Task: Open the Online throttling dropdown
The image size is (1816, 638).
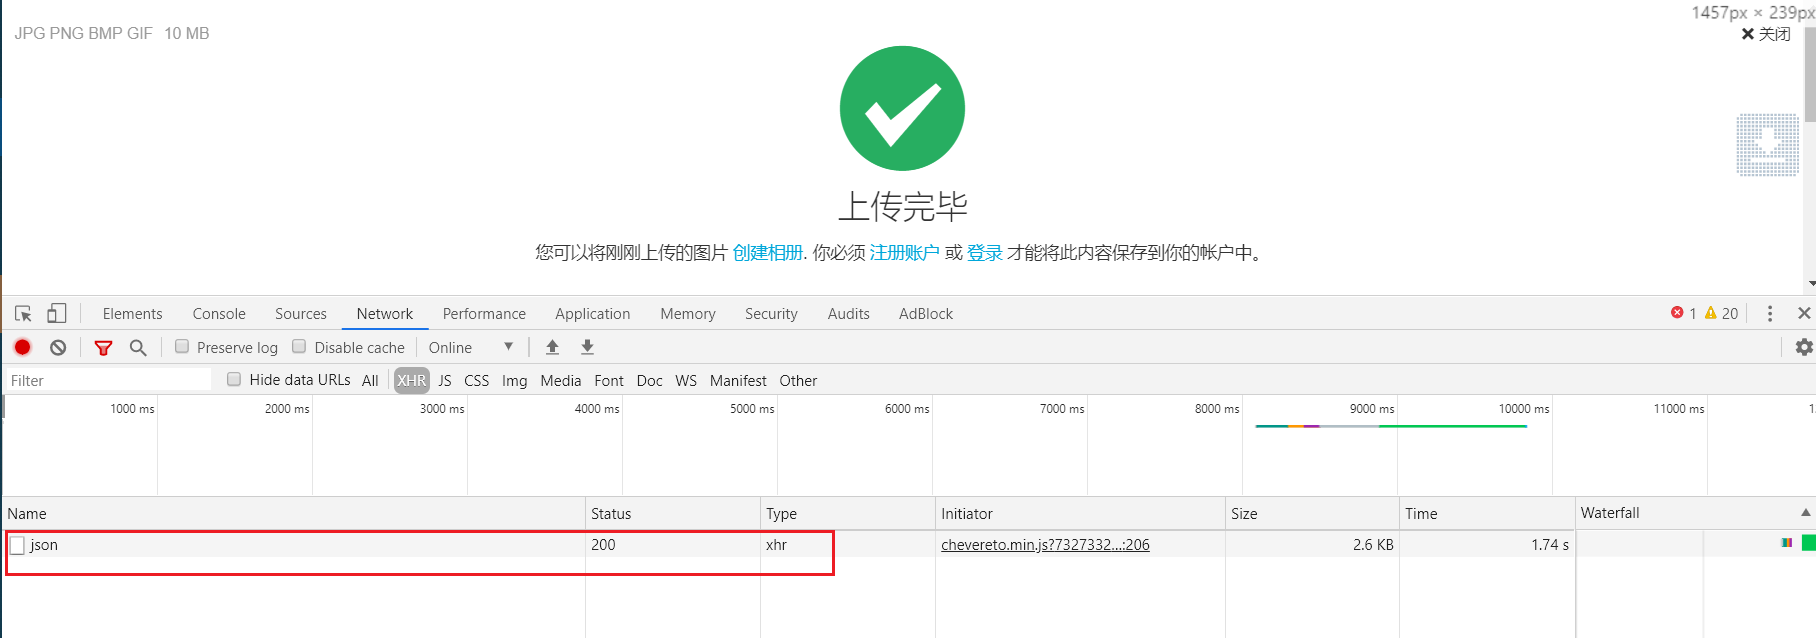Action: pyautogui.click(x=471, y=347)
